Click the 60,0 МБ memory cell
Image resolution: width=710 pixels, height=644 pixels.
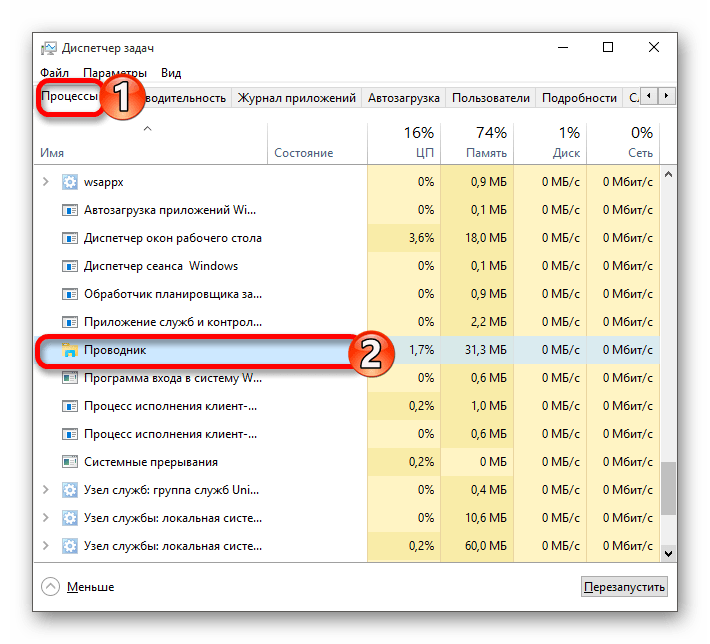(x=477, y=546)
